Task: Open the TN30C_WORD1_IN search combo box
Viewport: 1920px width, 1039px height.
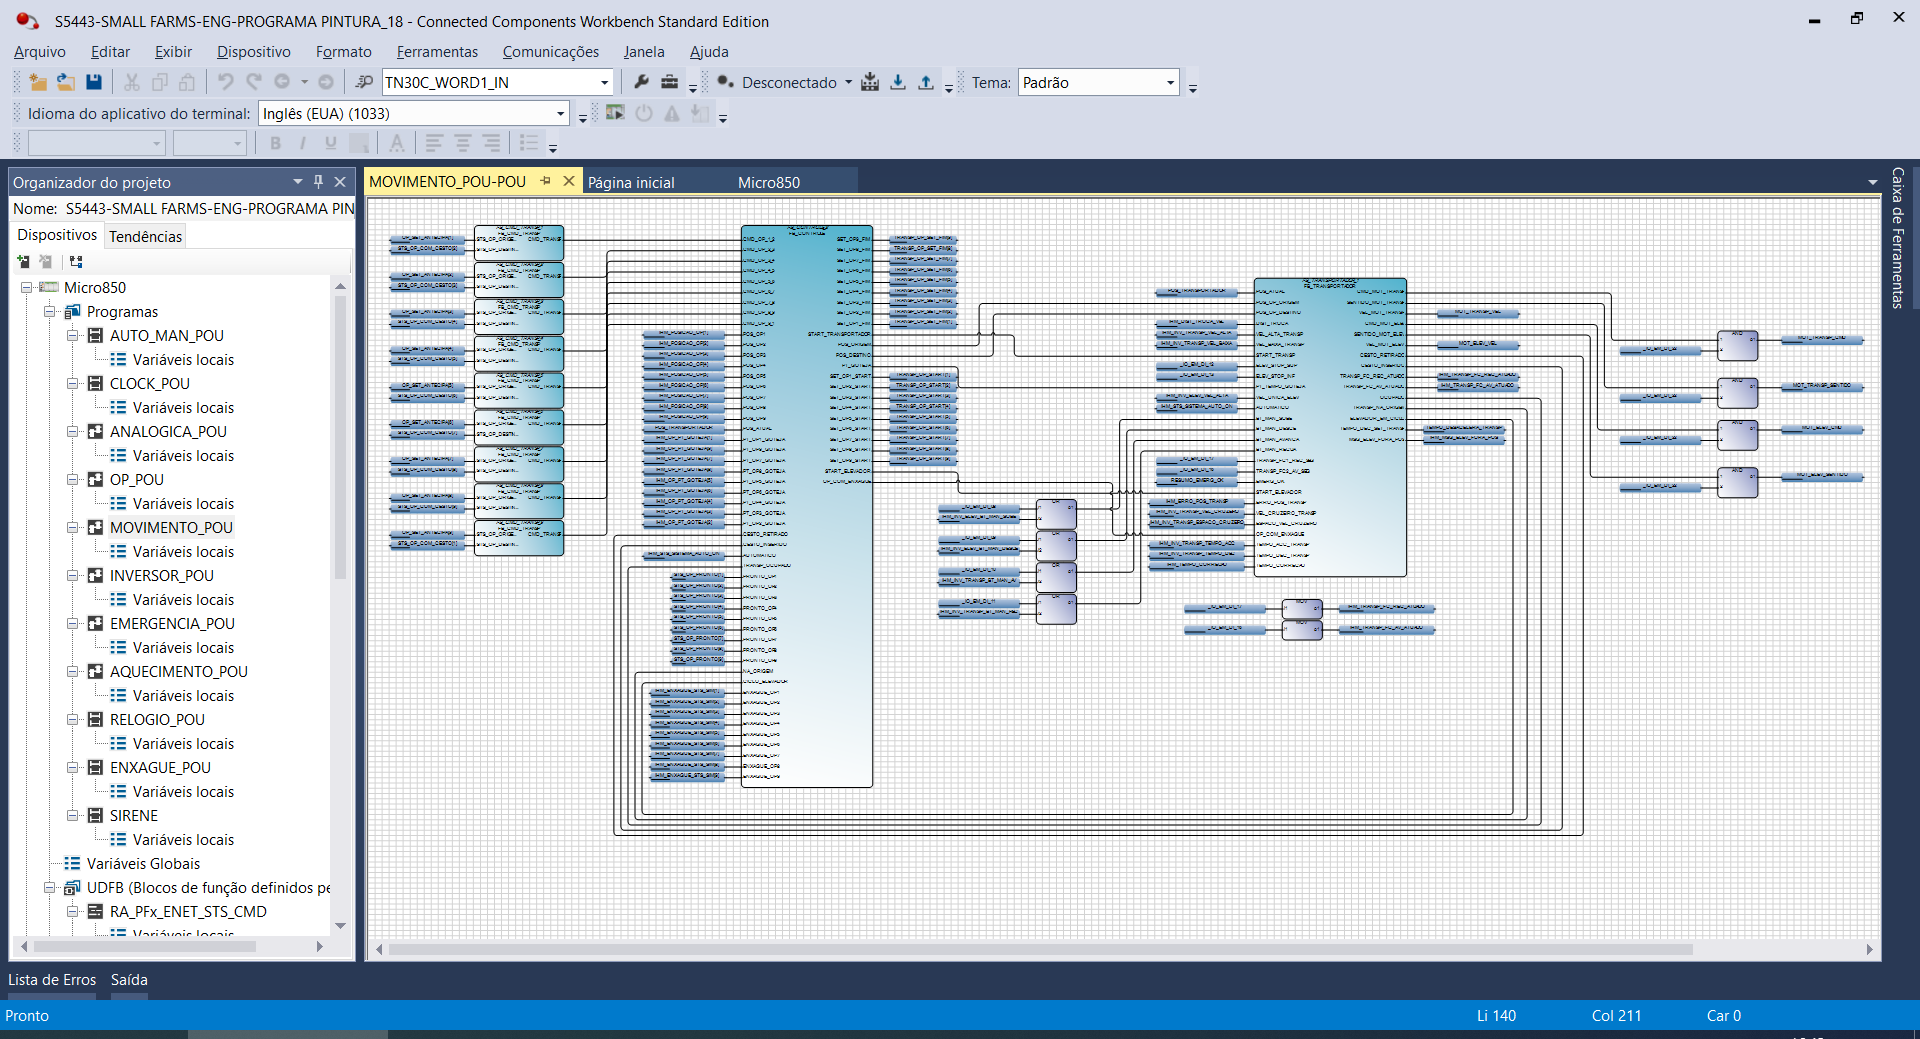Action: pyautogui.click(x=497, y=82)
